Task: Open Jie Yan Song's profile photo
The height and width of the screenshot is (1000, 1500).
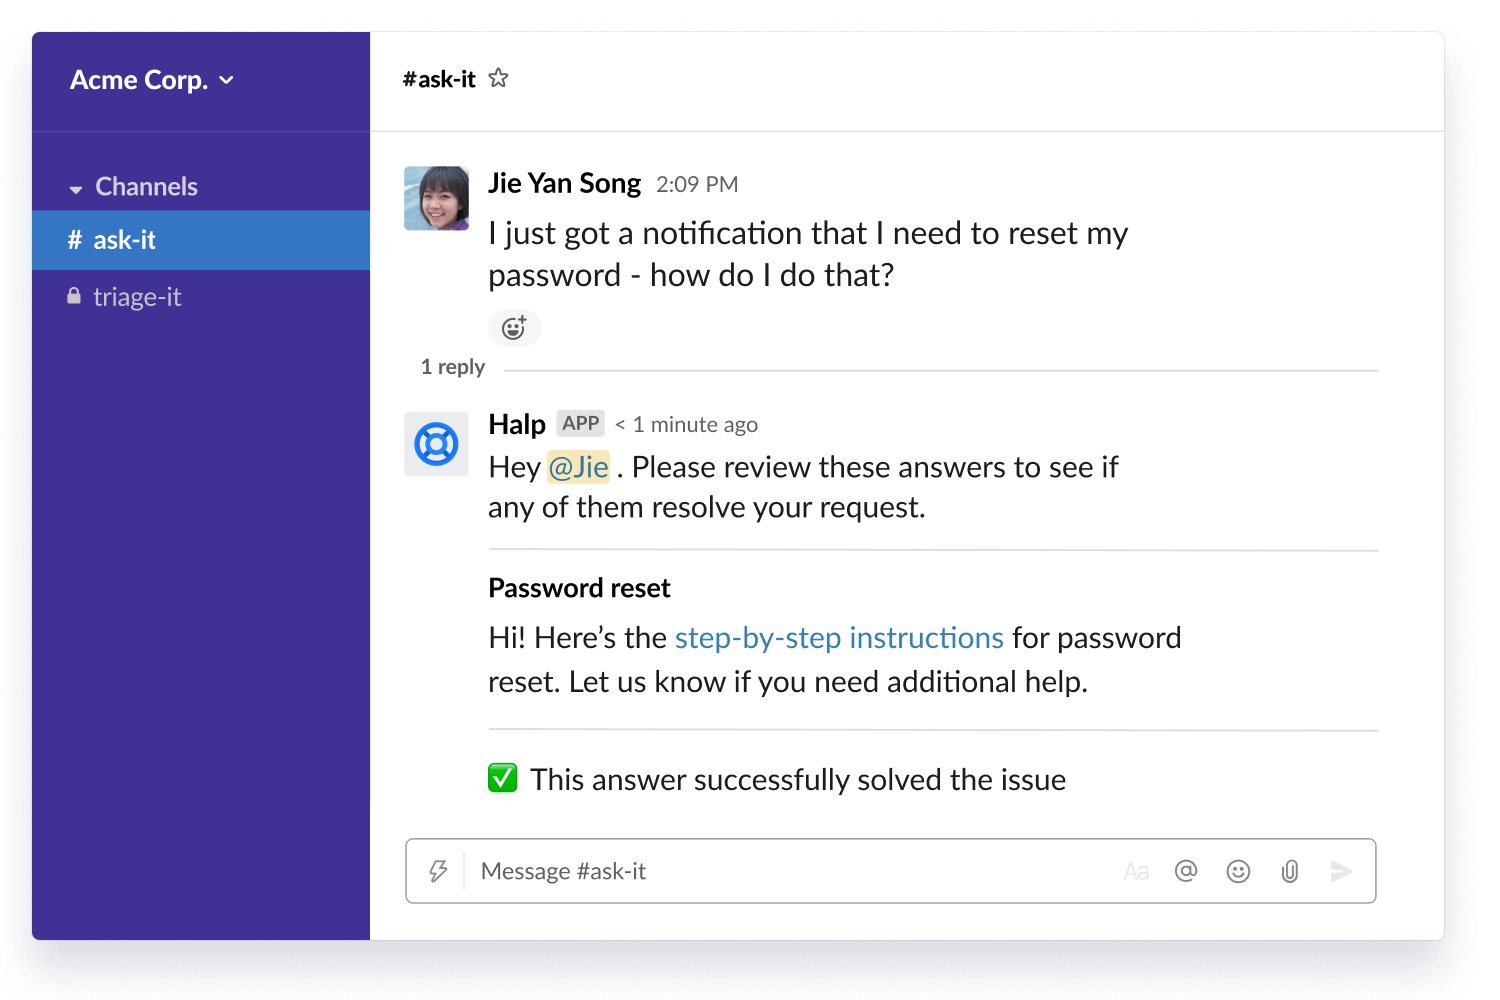Action: (x=436, y=198)
